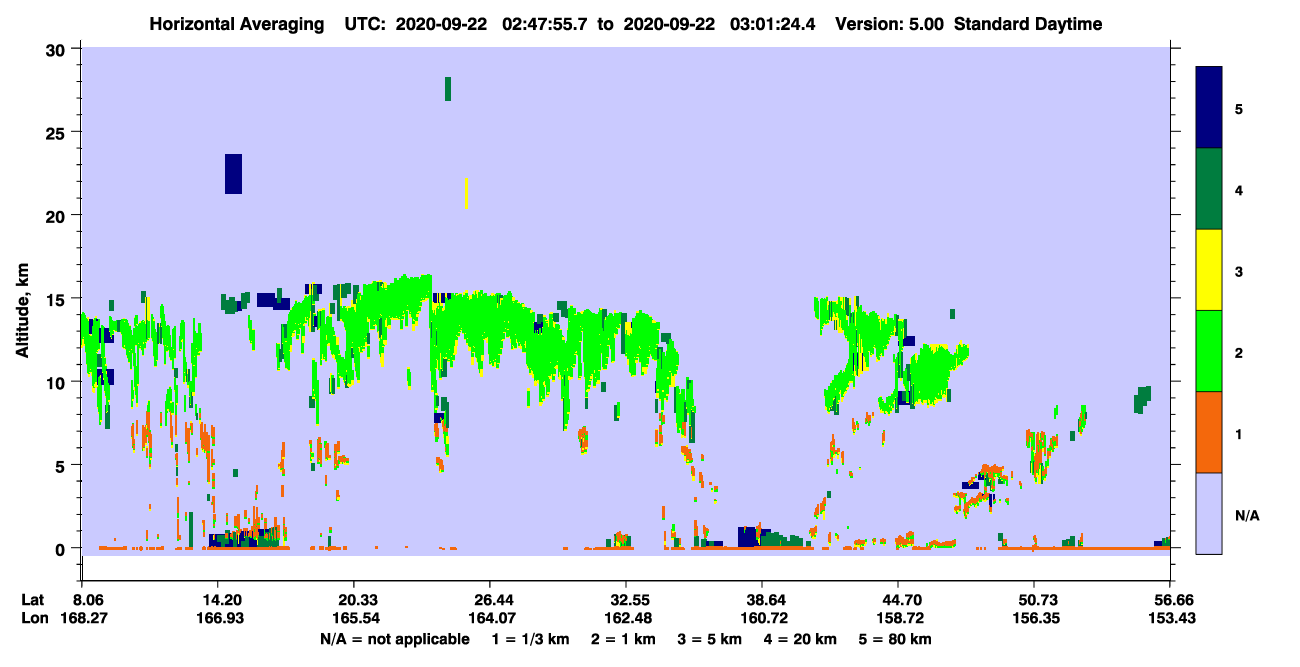This screenshot has height=667, width=1300.
Task: Click legend text '1 = 1/3 km'
Action: [532, 639]
